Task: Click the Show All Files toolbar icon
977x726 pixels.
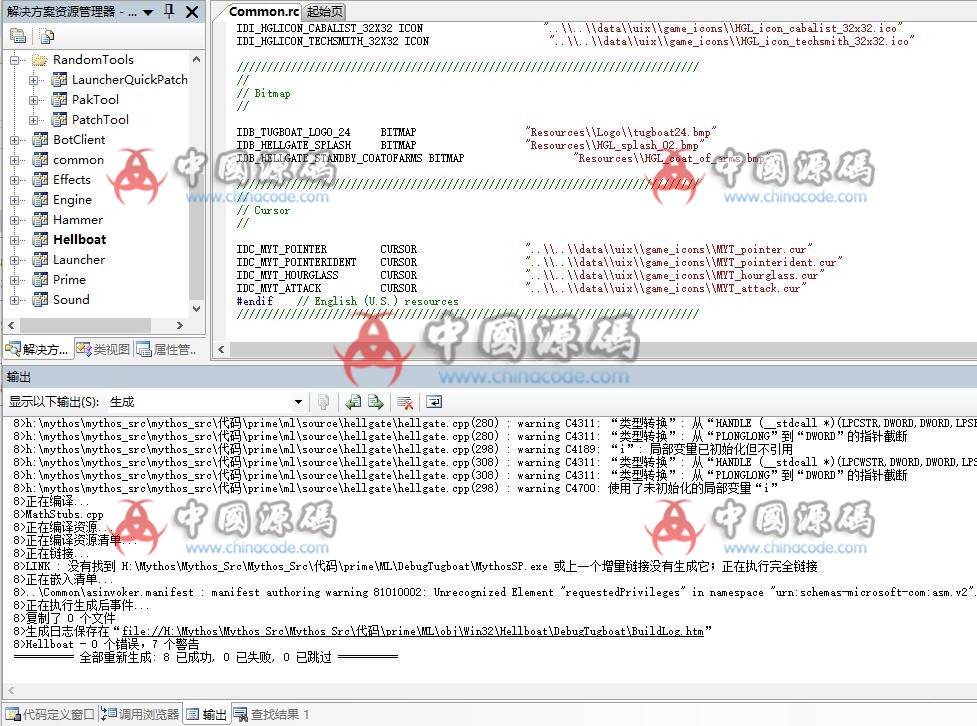Action: (x=47, y=37)
